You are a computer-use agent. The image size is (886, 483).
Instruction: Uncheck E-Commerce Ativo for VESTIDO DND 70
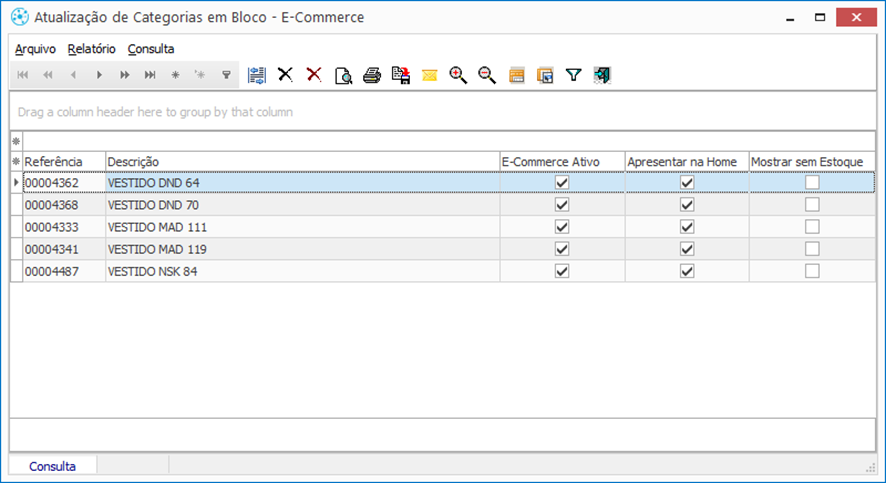(x=562, y=204)
